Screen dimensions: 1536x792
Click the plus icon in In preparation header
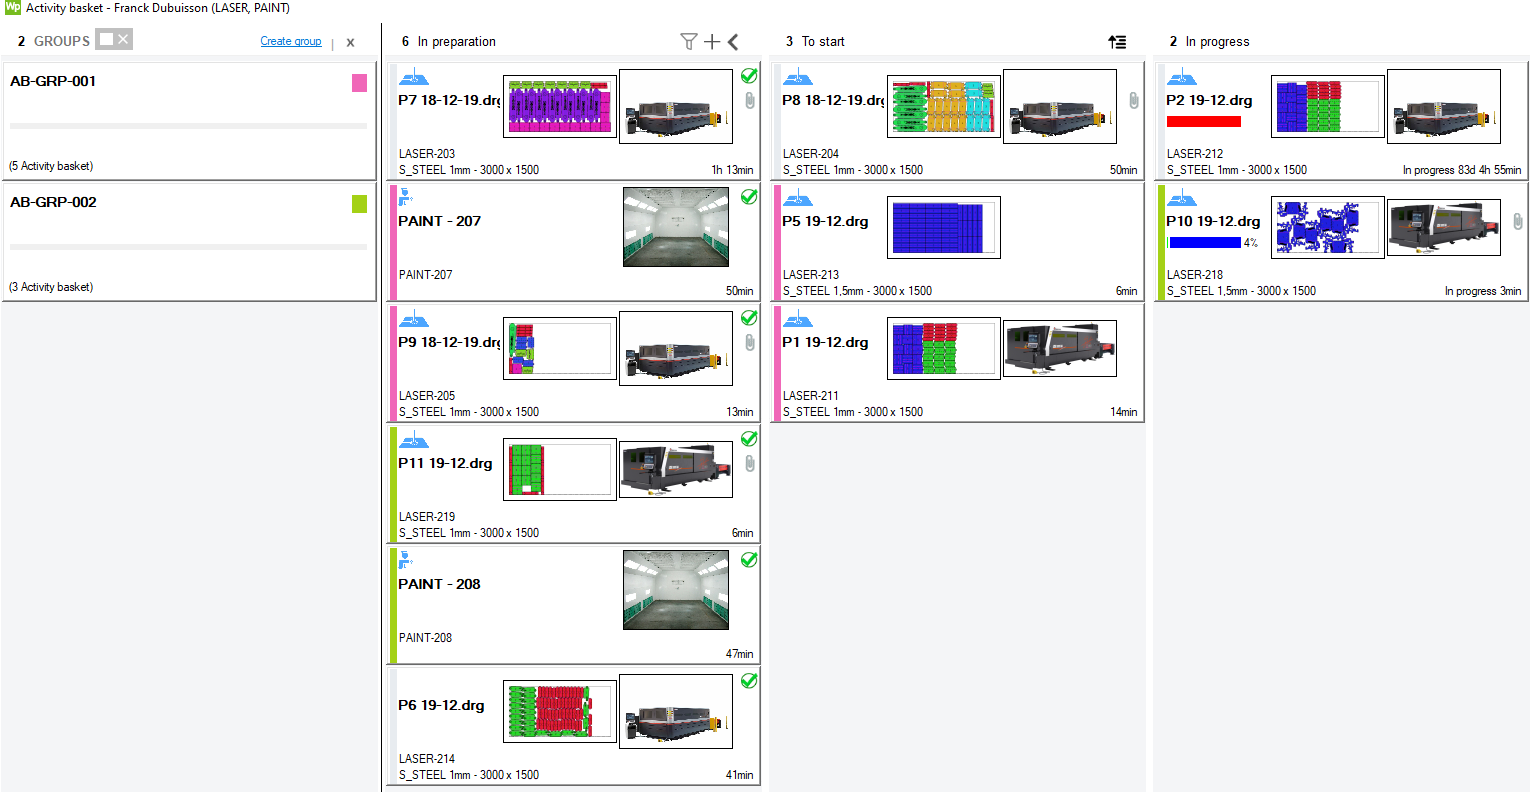tap(712, 41)
